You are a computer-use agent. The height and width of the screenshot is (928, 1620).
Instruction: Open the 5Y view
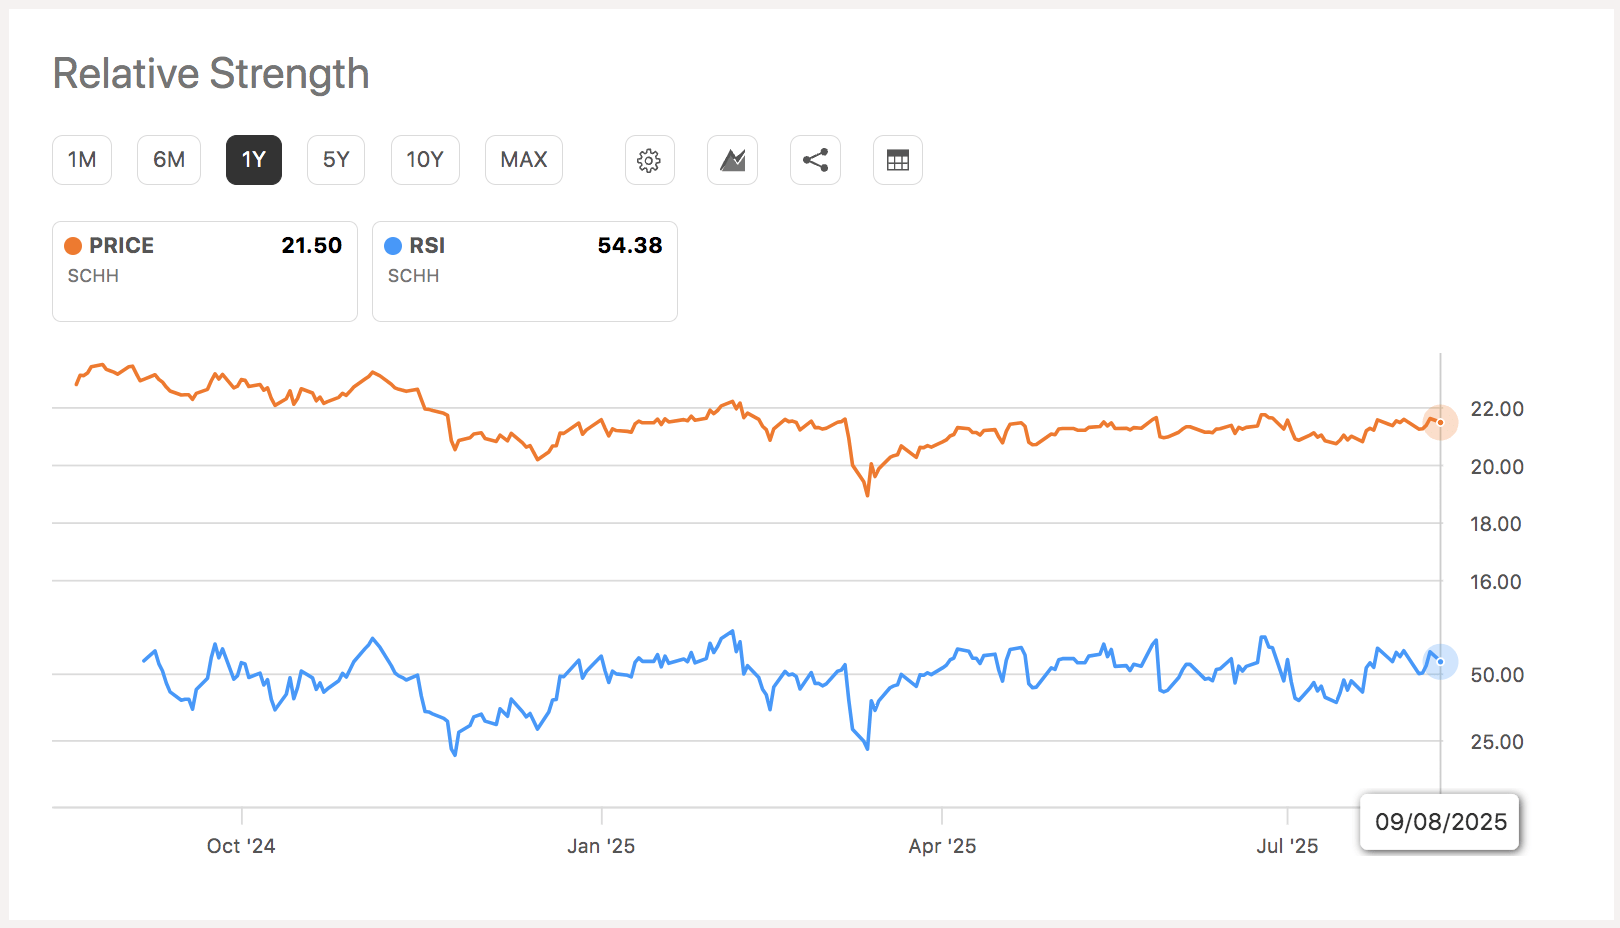tap(335, 160)
